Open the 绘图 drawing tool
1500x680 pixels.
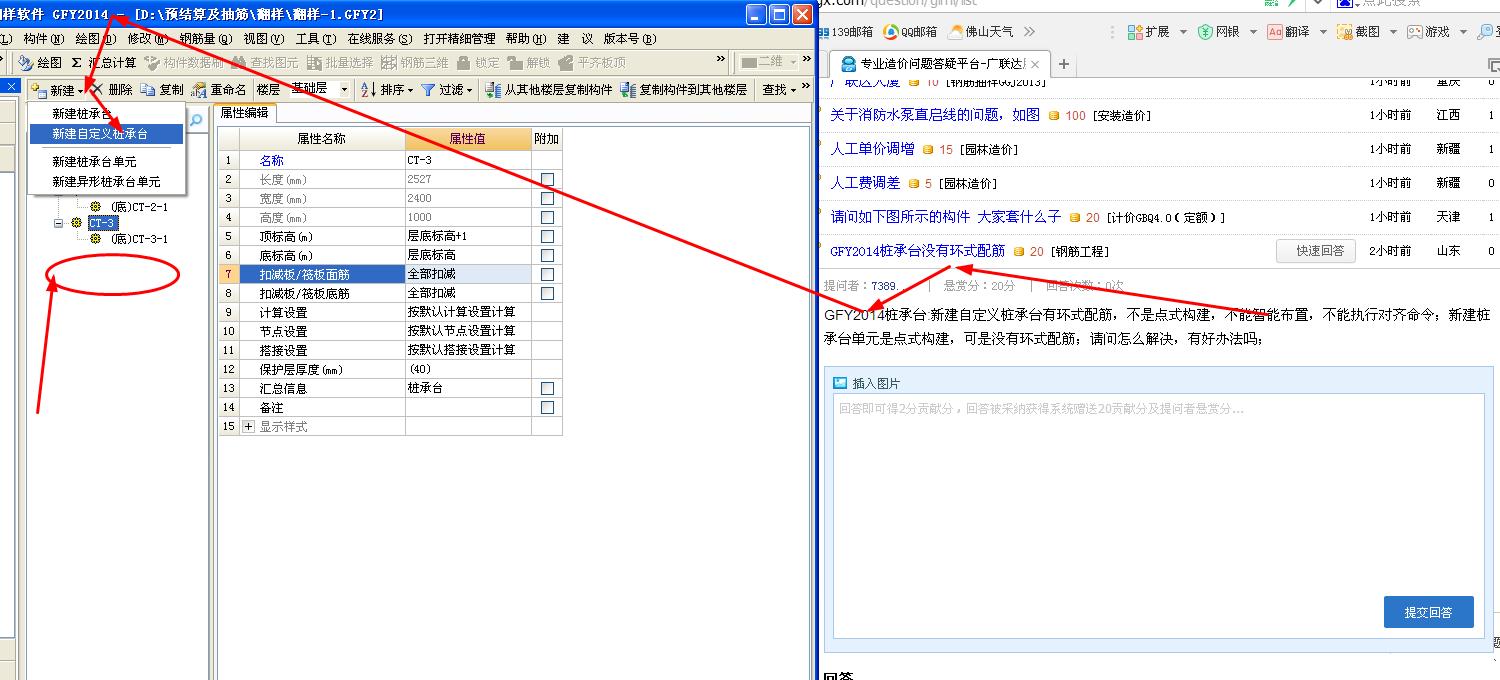pos(40,63)
